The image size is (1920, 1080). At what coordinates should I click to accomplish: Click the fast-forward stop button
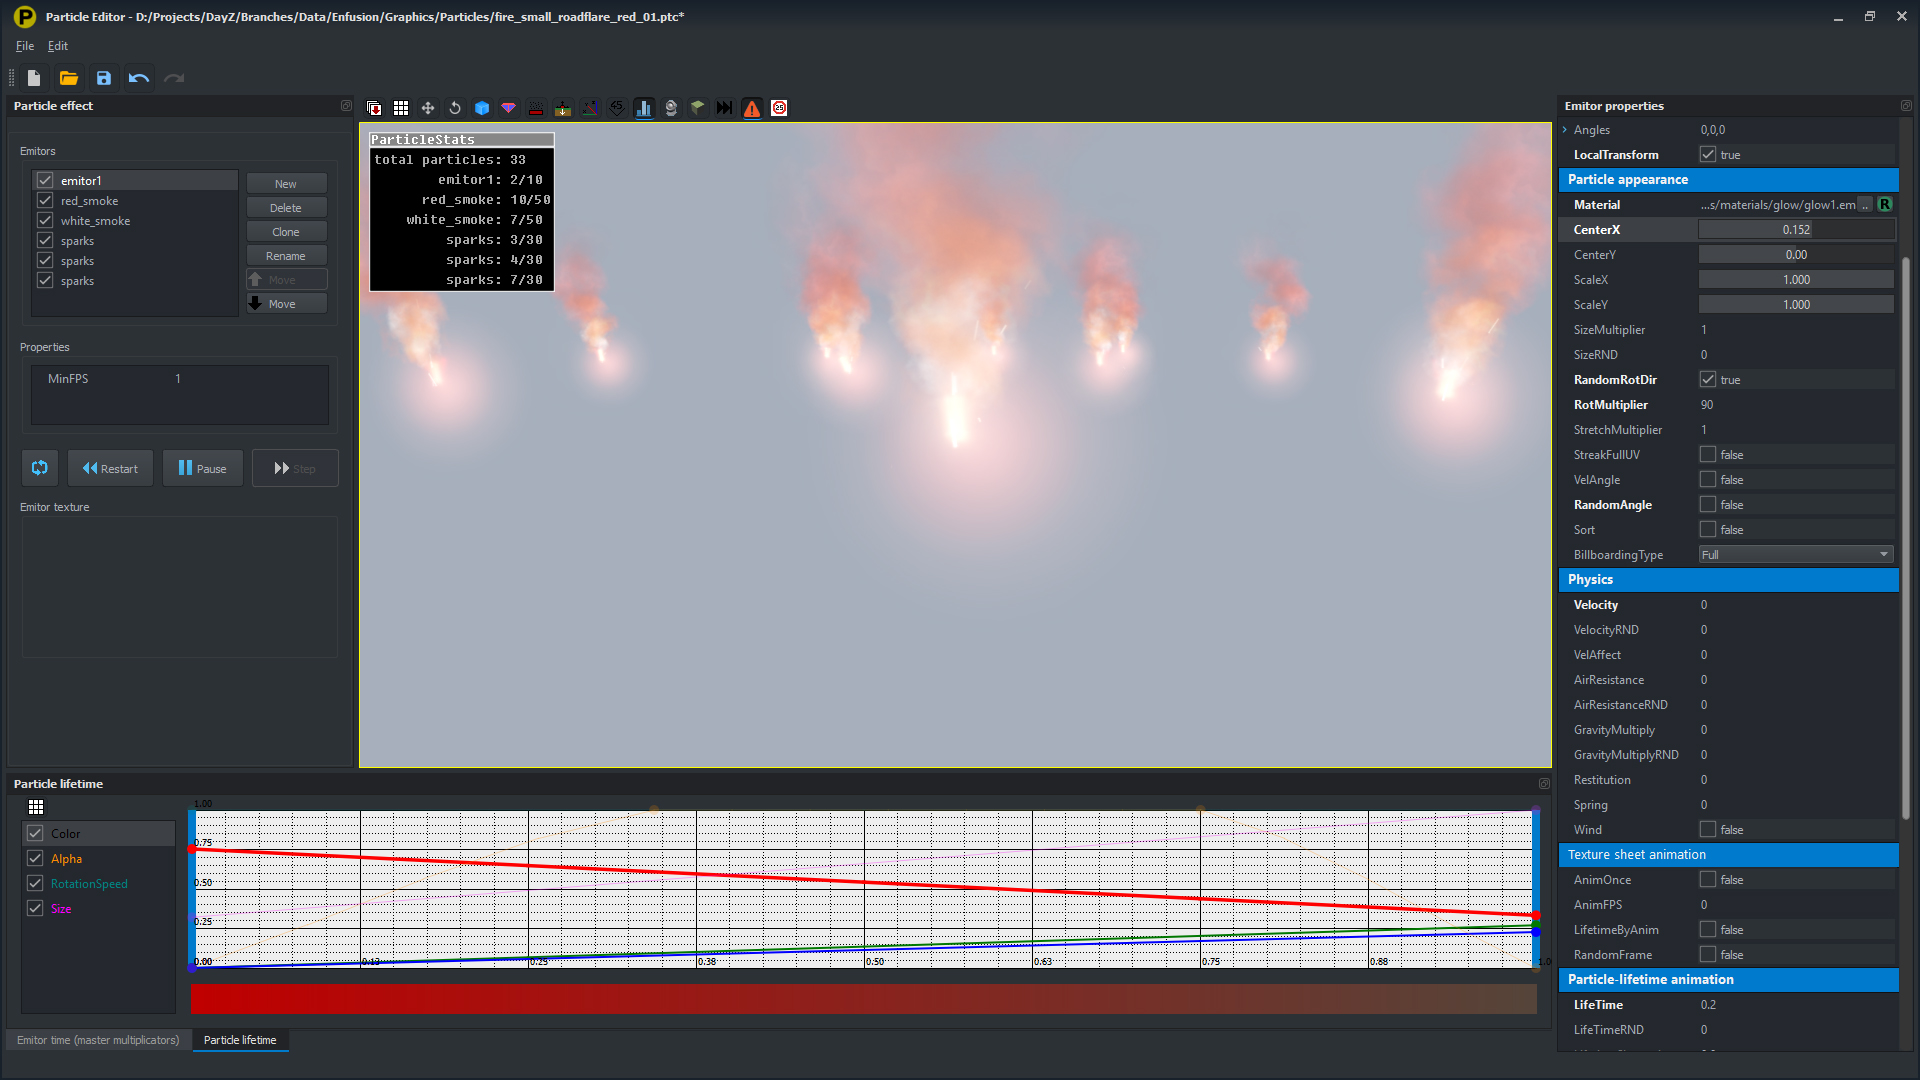(x=294, y=468)
